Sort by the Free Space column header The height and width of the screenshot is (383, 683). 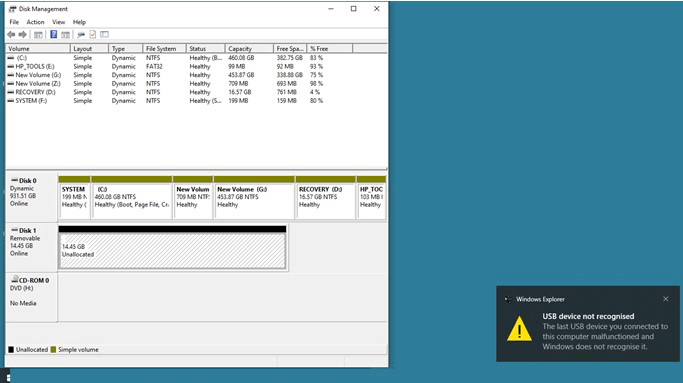click(x=290, y=49)
